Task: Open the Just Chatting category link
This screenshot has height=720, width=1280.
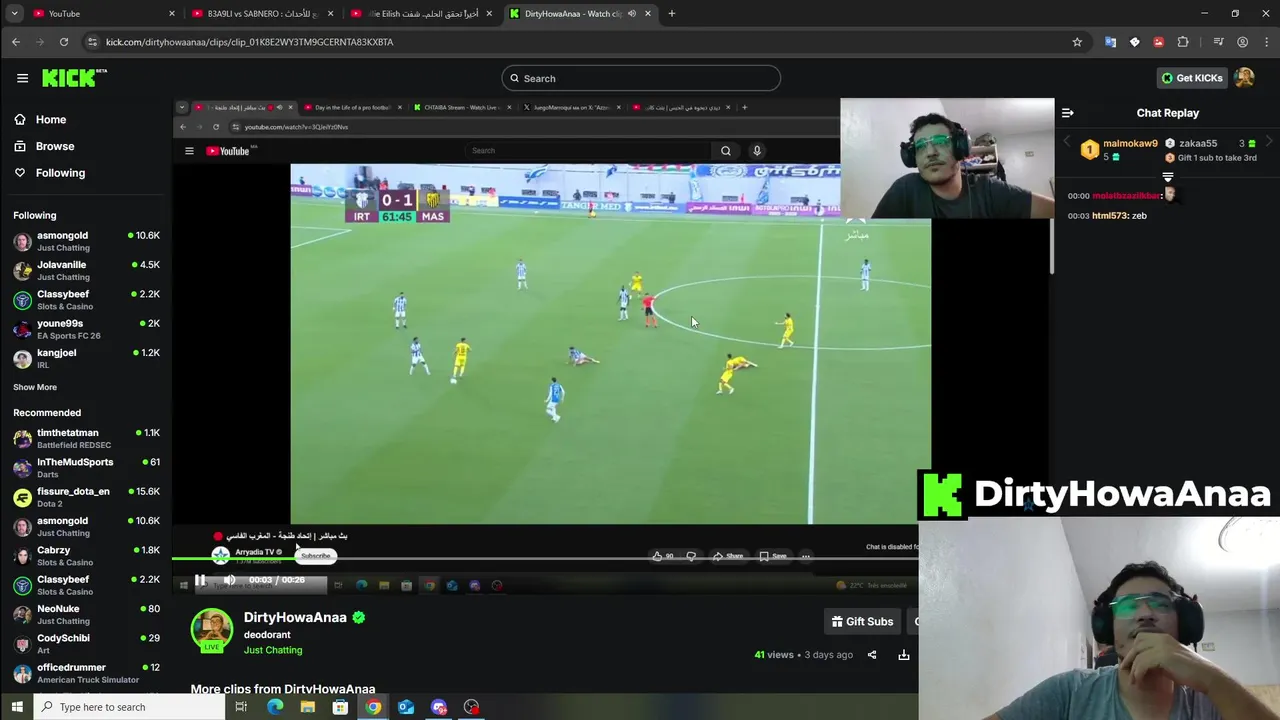Action: point(273,650)
